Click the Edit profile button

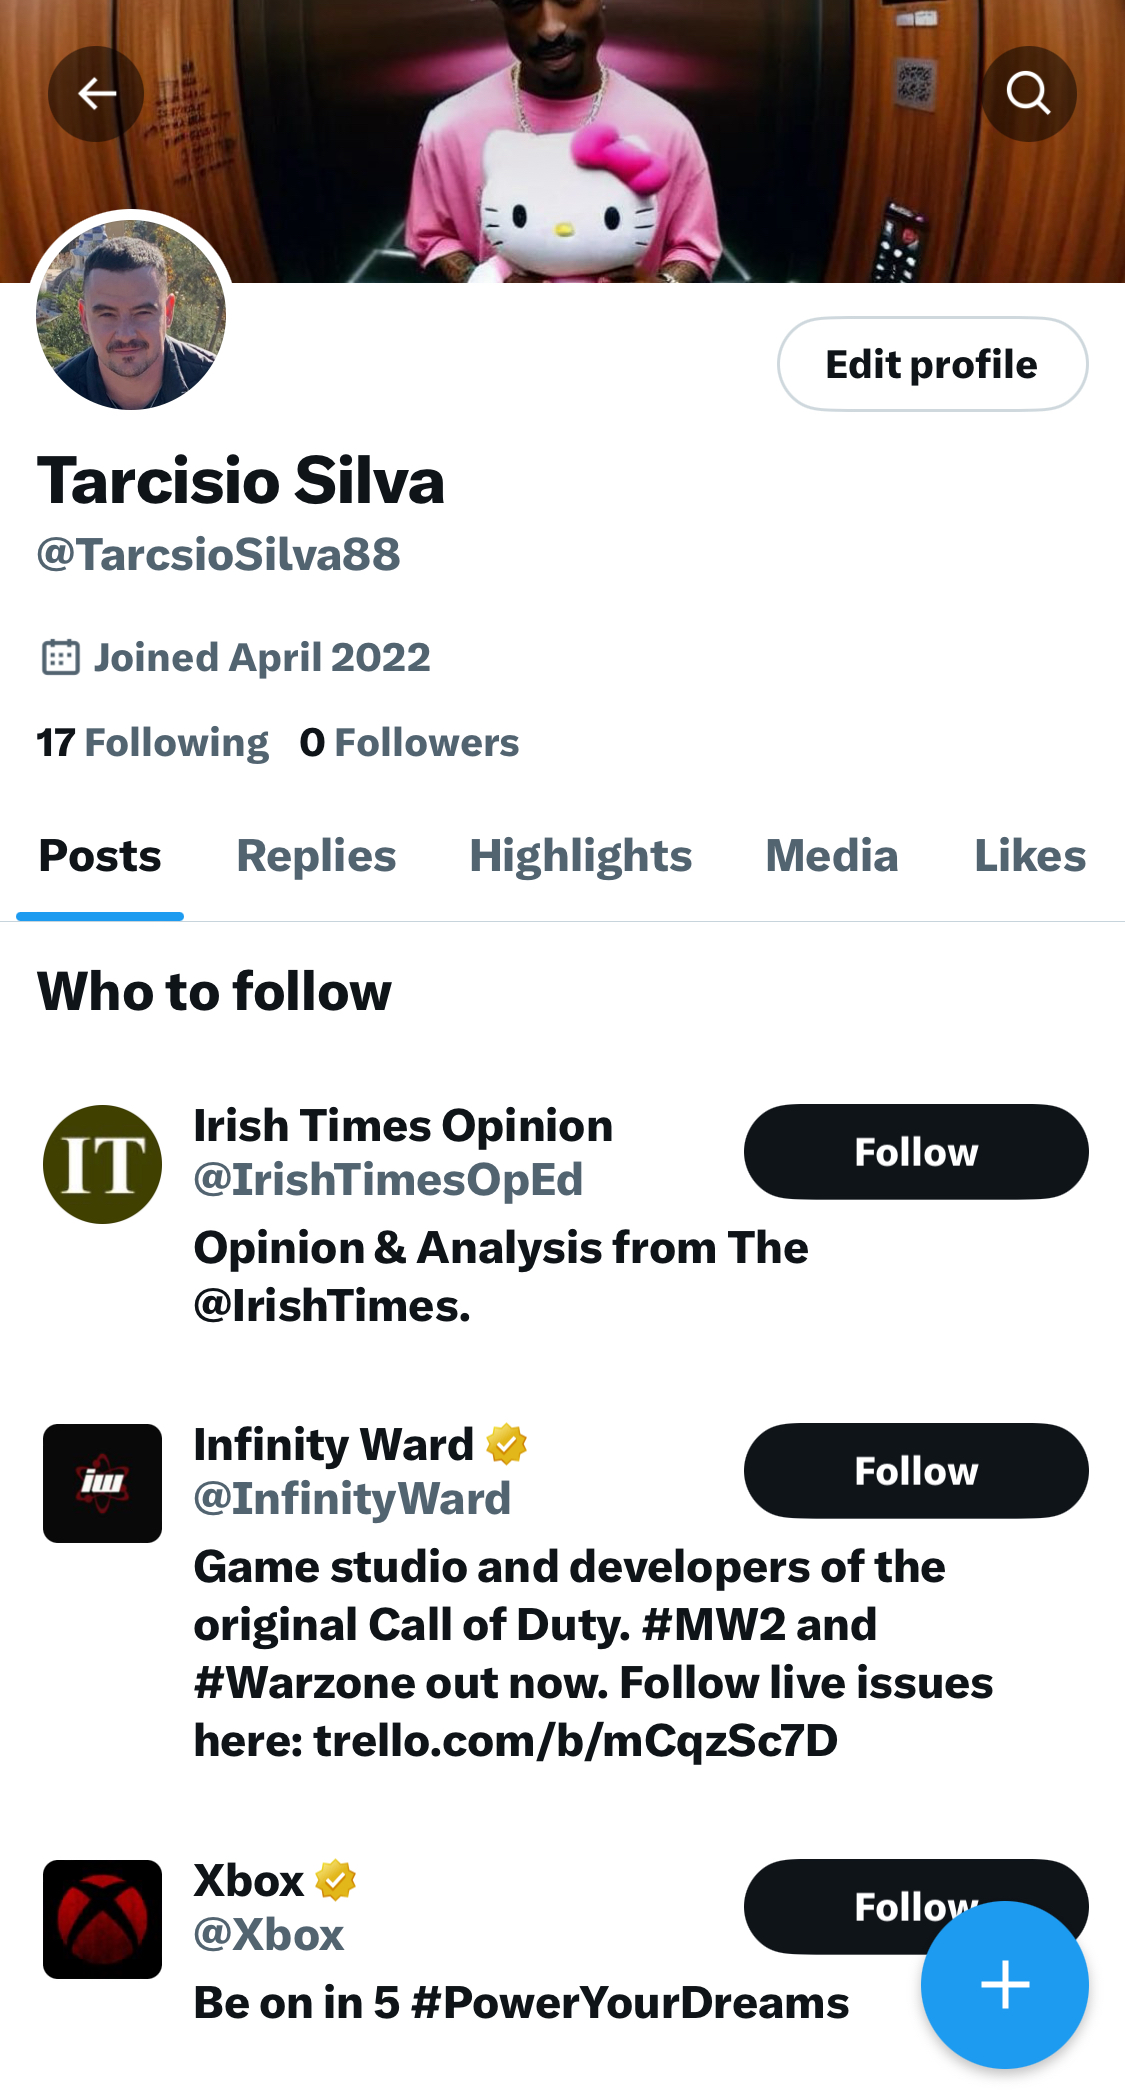[x=932, y=364]
